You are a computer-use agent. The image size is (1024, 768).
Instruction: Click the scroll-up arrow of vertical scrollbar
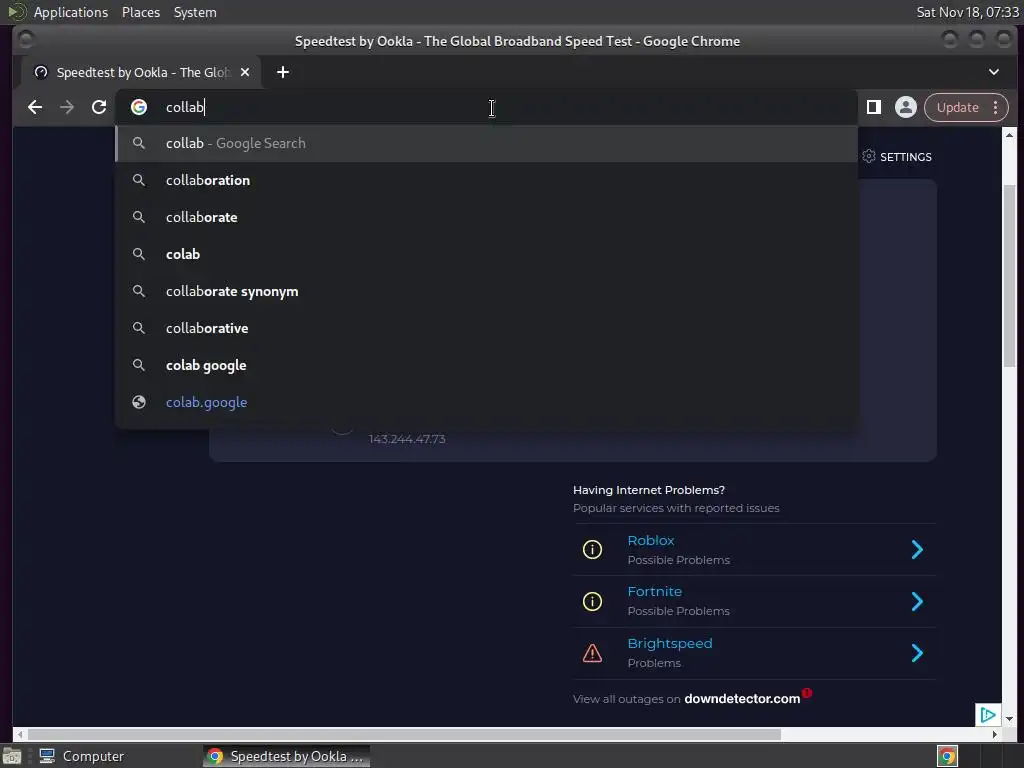point(1009,135)
